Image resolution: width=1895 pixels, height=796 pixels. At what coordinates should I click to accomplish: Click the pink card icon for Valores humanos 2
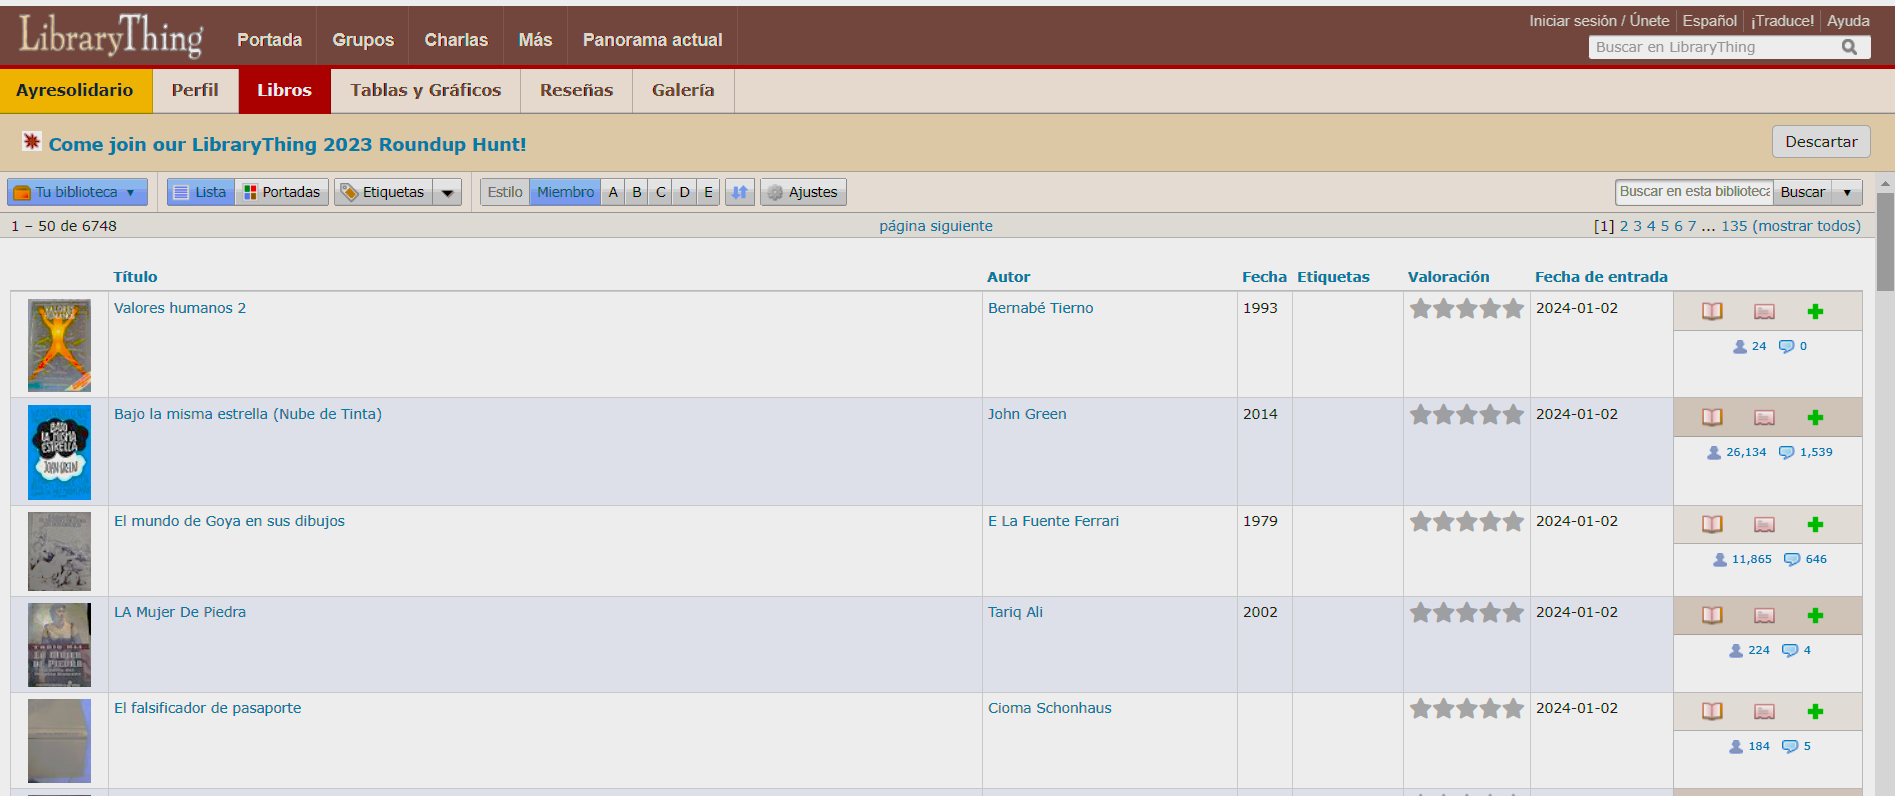click(1764, 312)
